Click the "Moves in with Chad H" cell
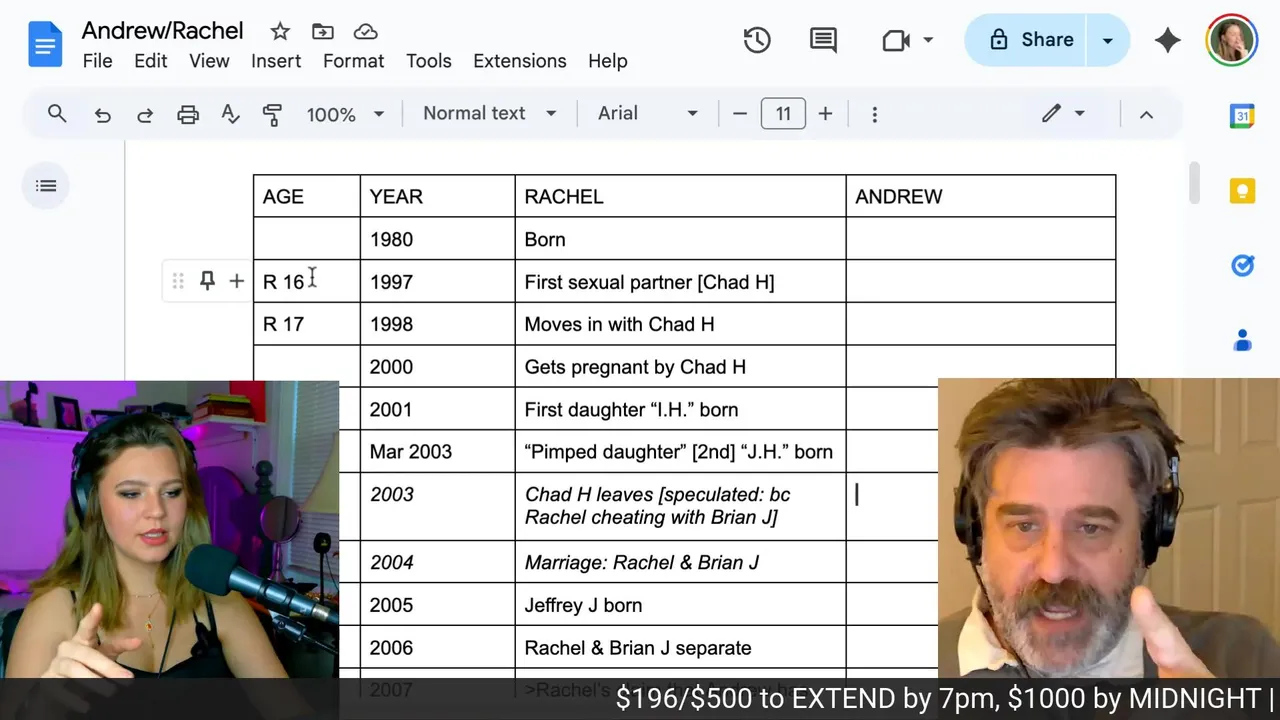The image size is (1280, 720). 680,324
